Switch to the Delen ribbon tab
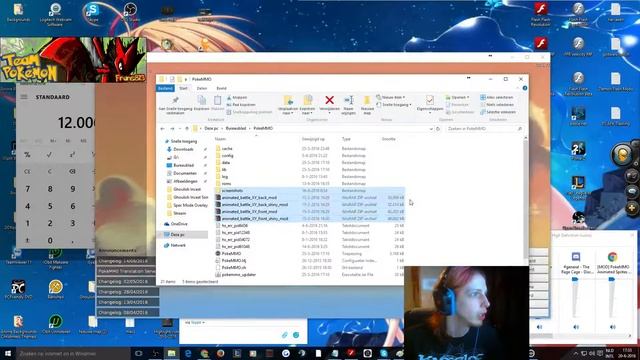This screenshot has height=360, width=640. click(202, 88)
